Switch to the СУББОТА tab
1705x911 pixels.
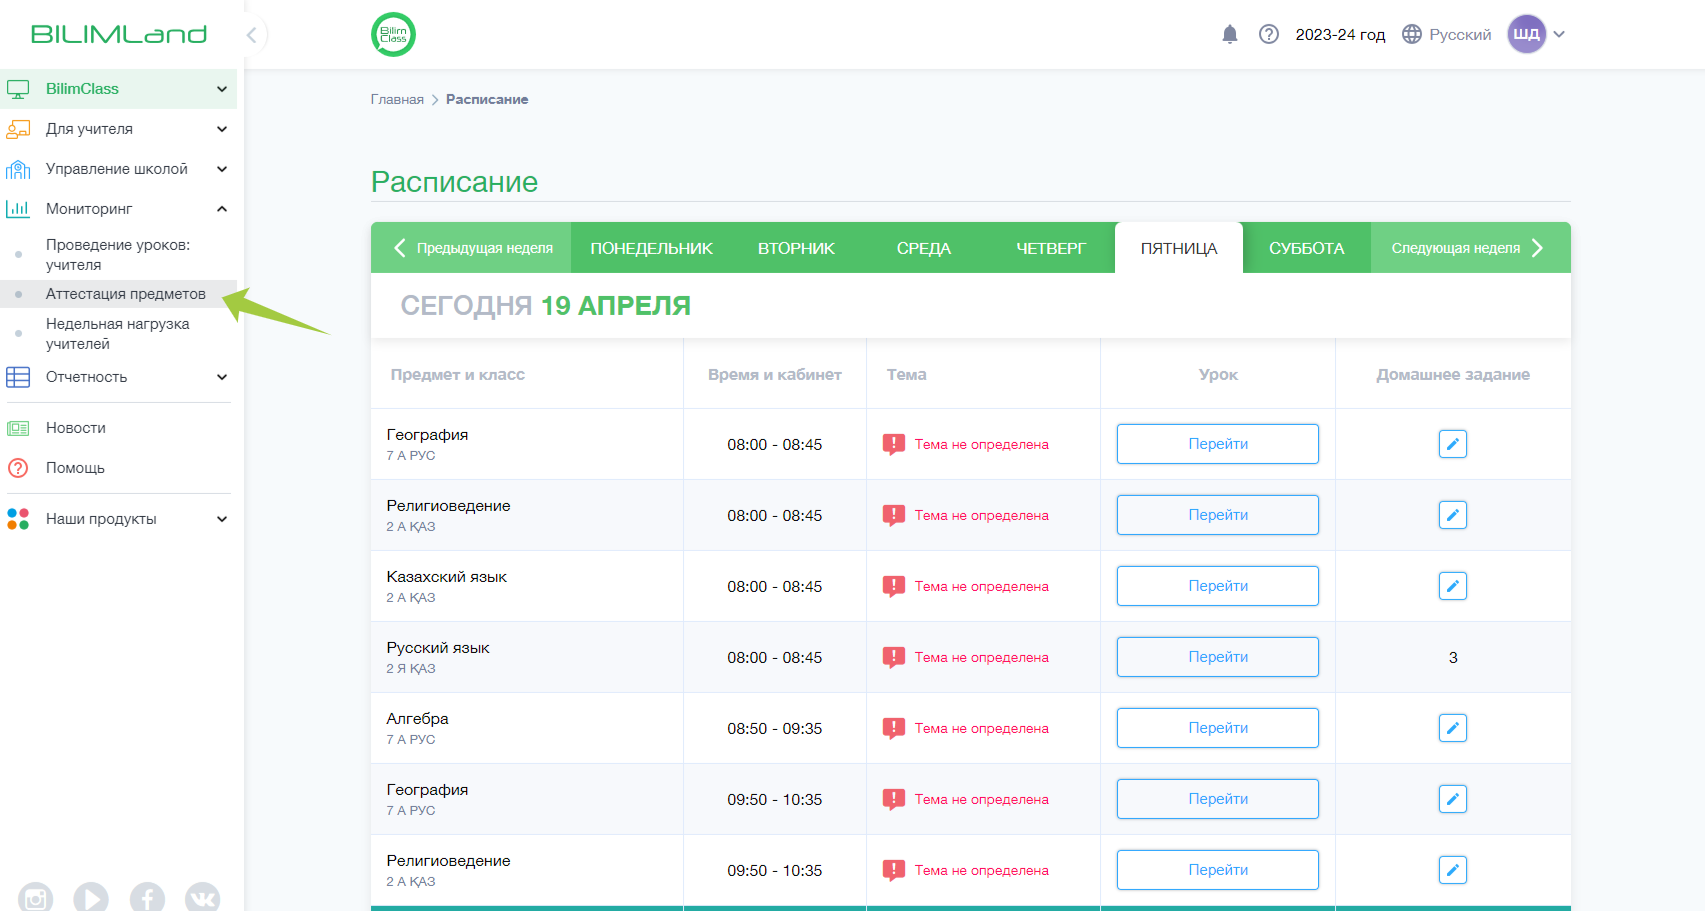(x=1306, y=248)
